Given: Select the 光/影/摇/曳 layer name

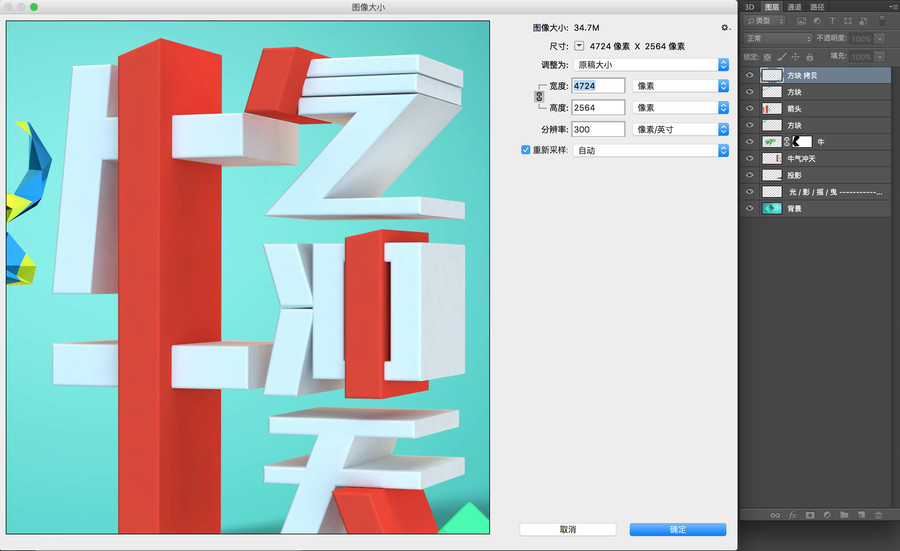Looking at the screenshot, I should [x=835, y=192].
